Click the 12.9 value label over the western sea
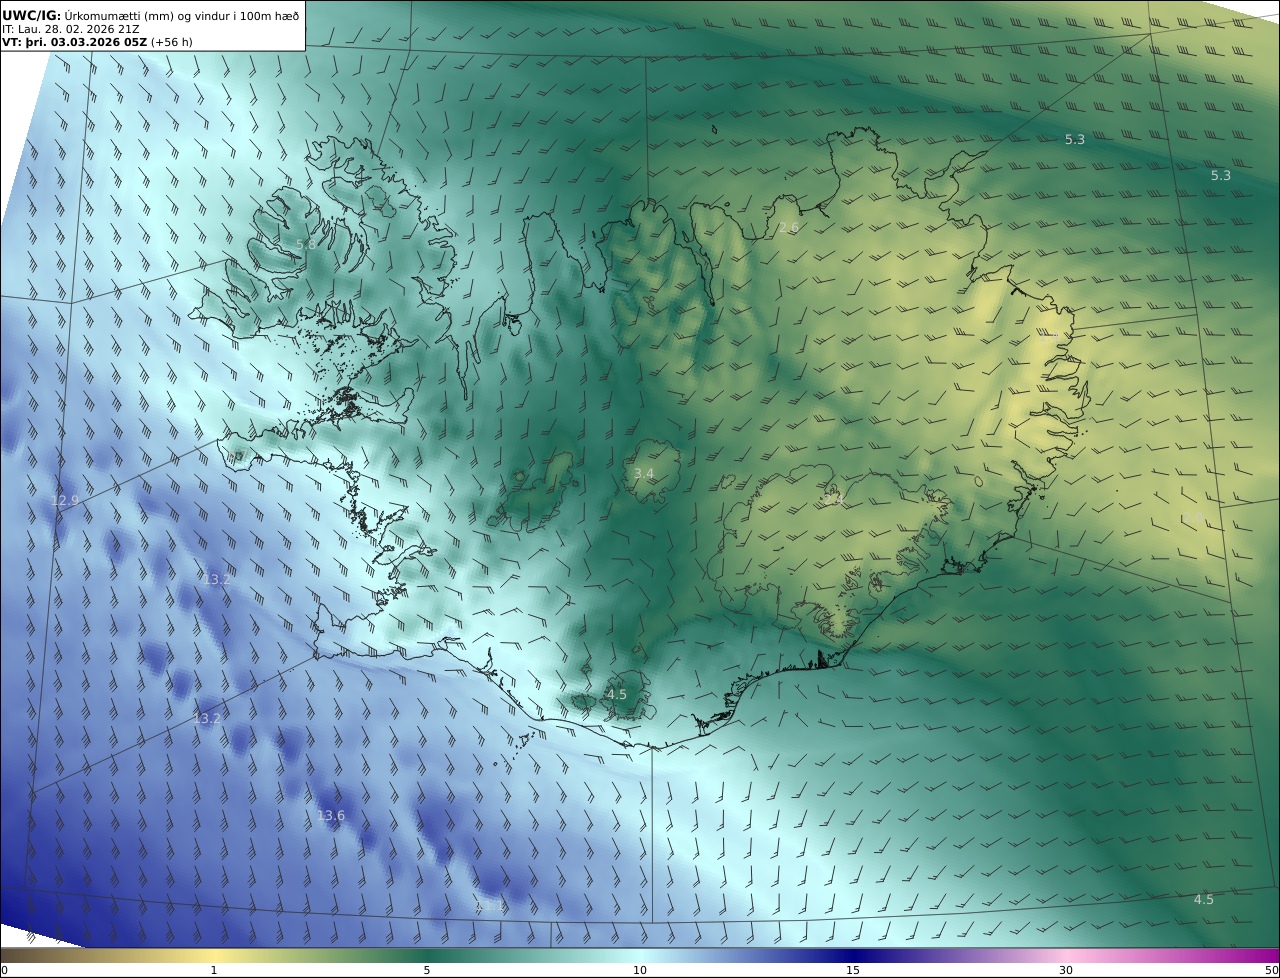Image resolution: width=1280 pixels, height=978 pixels. (64, 500)
